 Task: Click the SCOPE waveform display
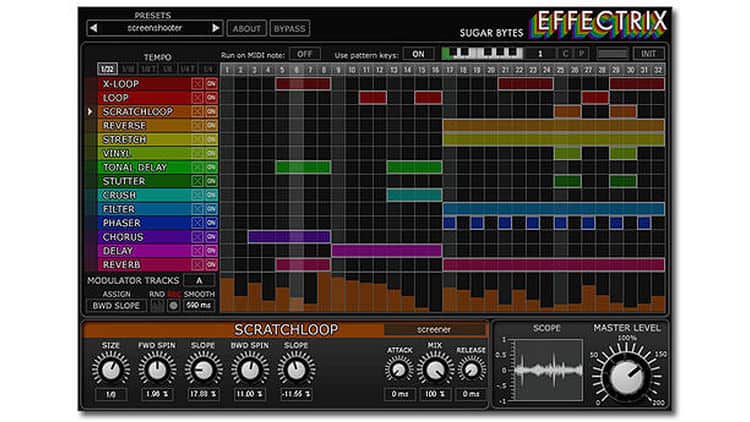coord(548,370)
